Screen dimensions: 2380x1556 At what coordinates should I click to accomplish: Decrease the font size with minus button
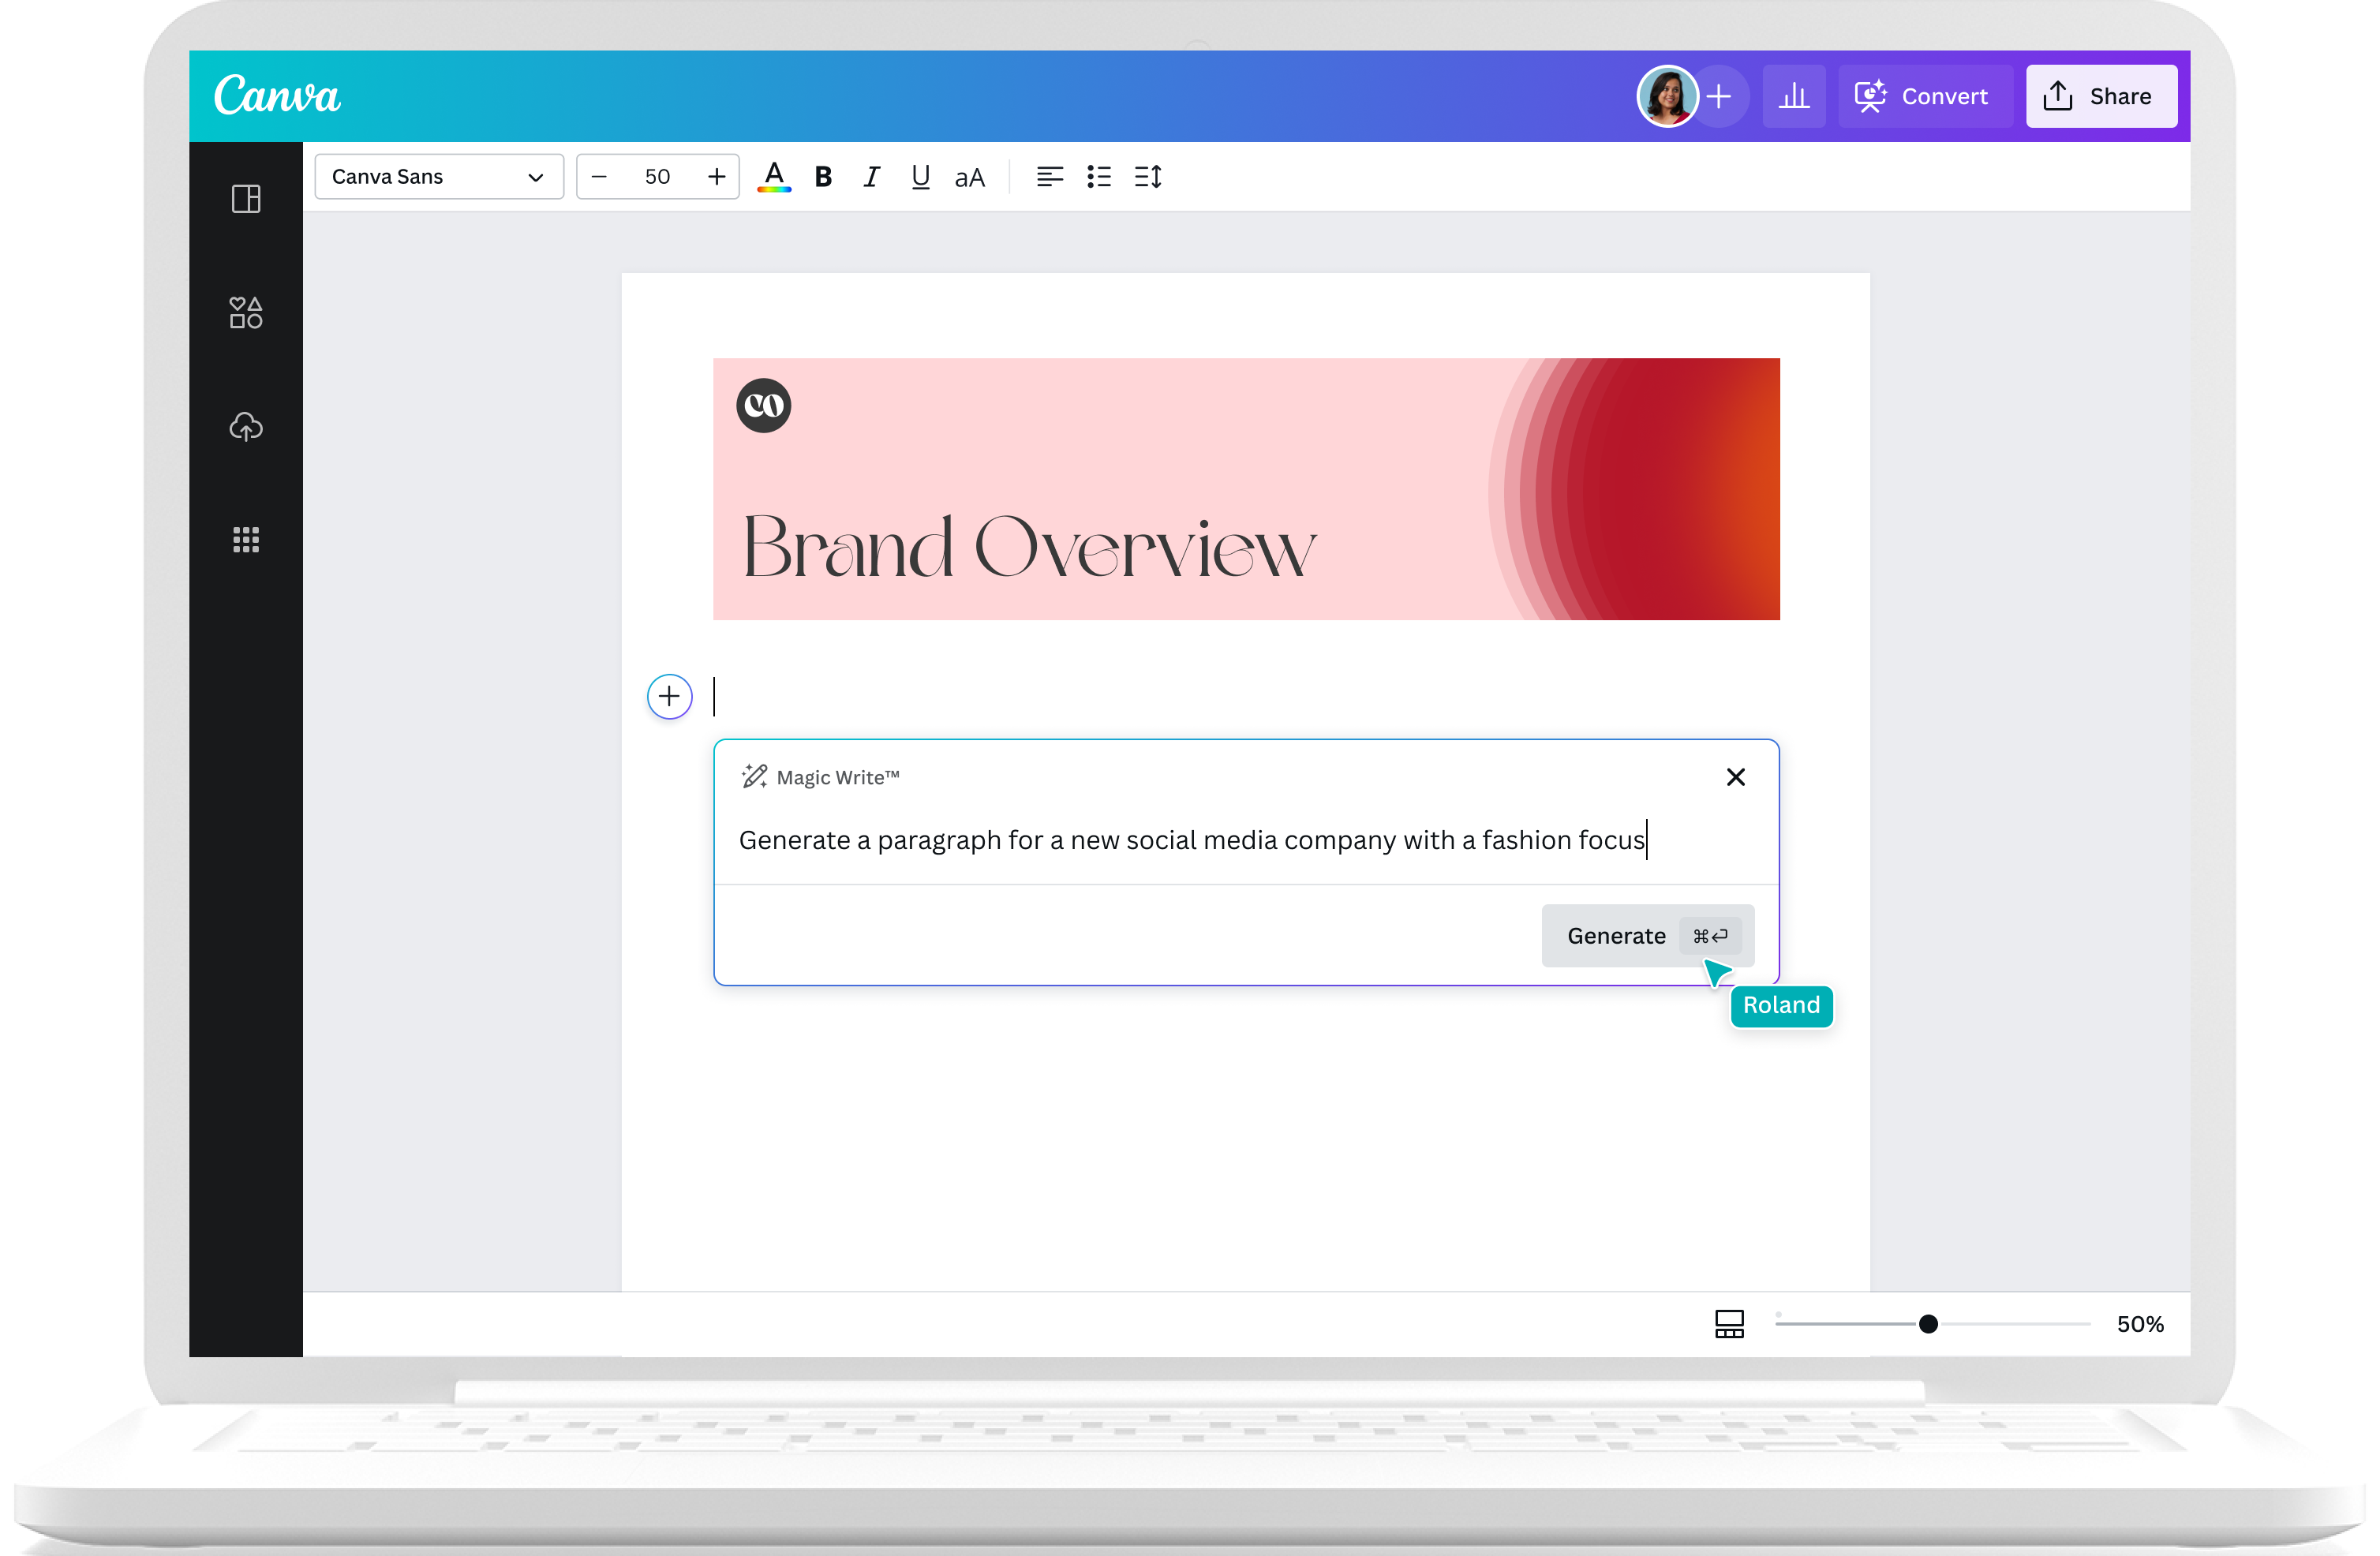(599, 177)
